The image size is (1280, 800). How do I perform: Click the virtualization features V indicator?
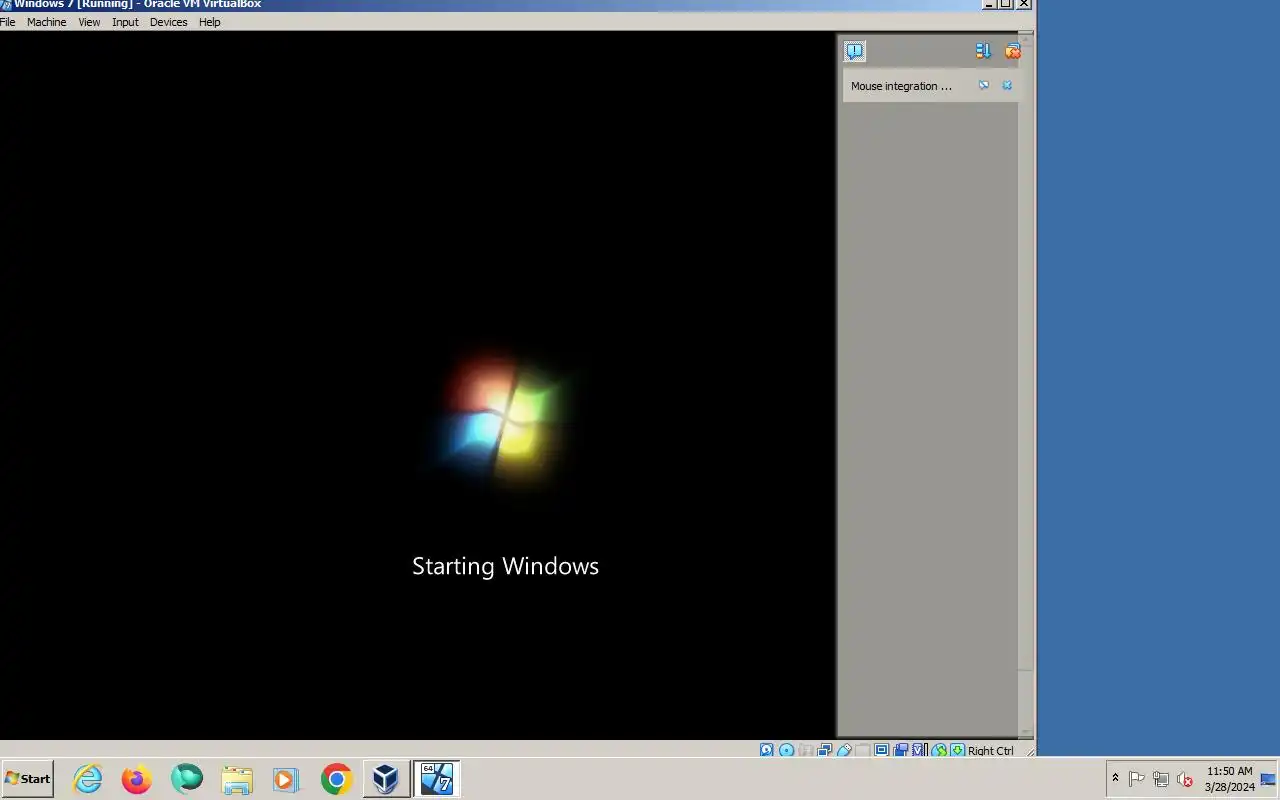(x=919, y=750)
